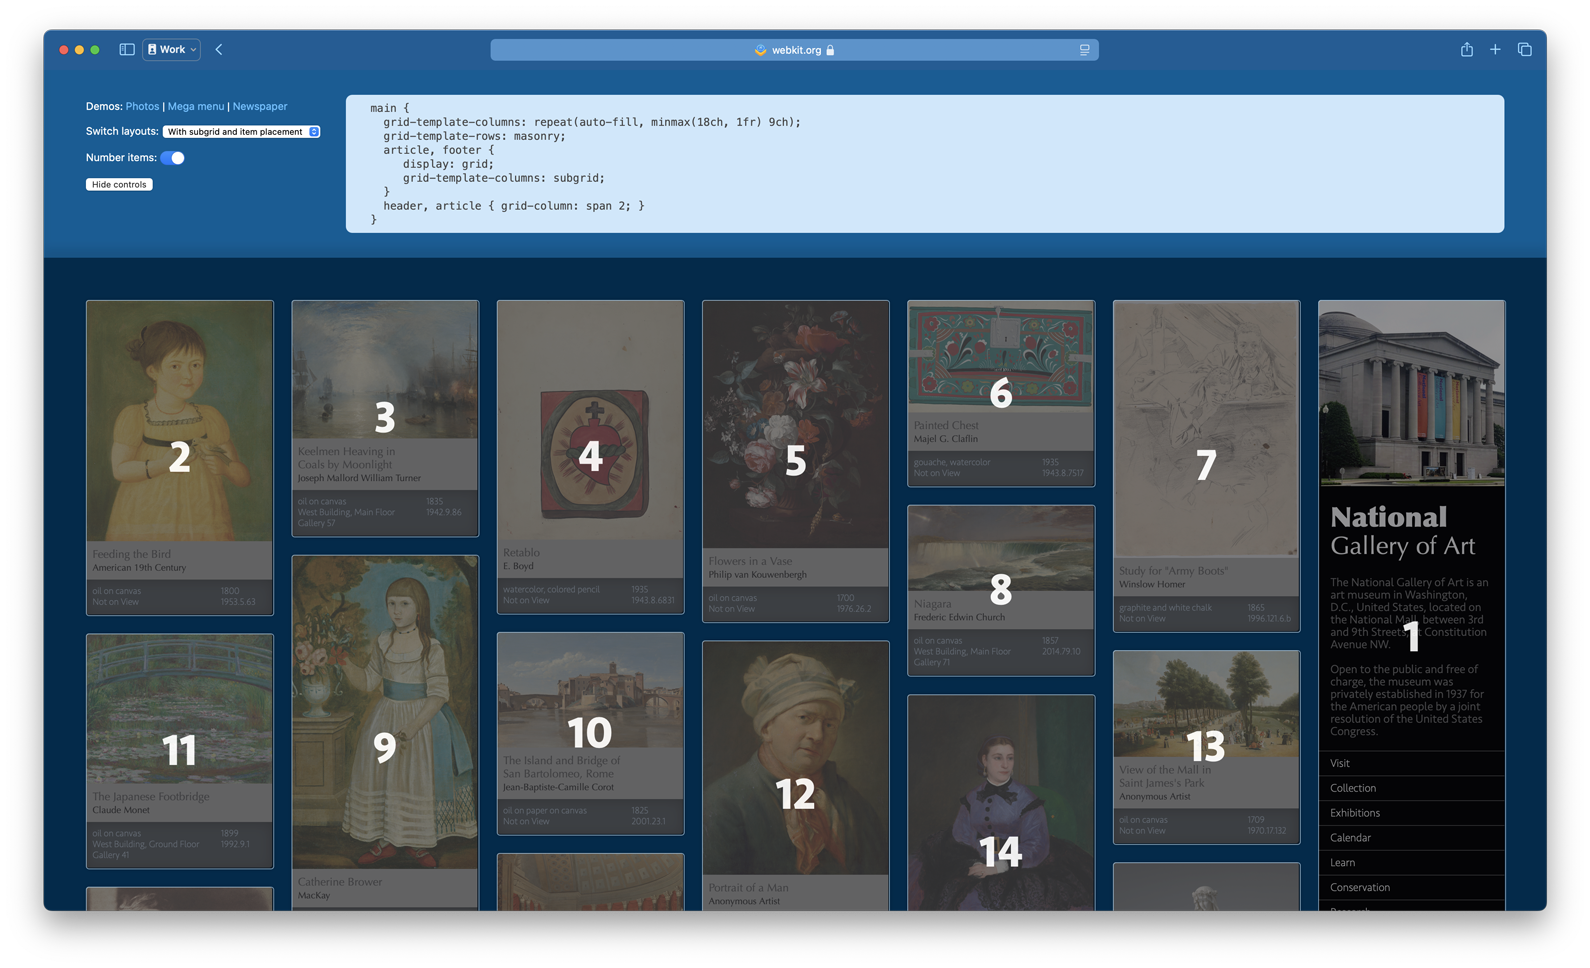Image resolution: width=1590 pixels, height=968 pixels.
Task: Open the Catherine Brower painting card
Action: [385, 733]
